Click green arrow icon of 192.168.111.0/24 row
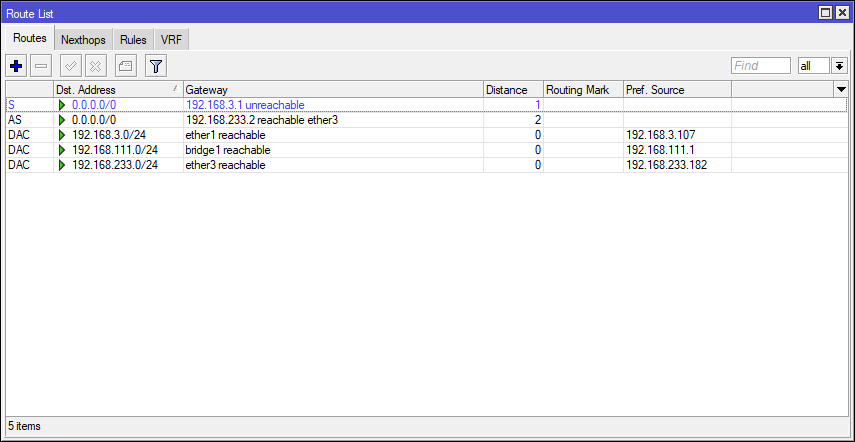855x442 pixels. click(62, 150)
